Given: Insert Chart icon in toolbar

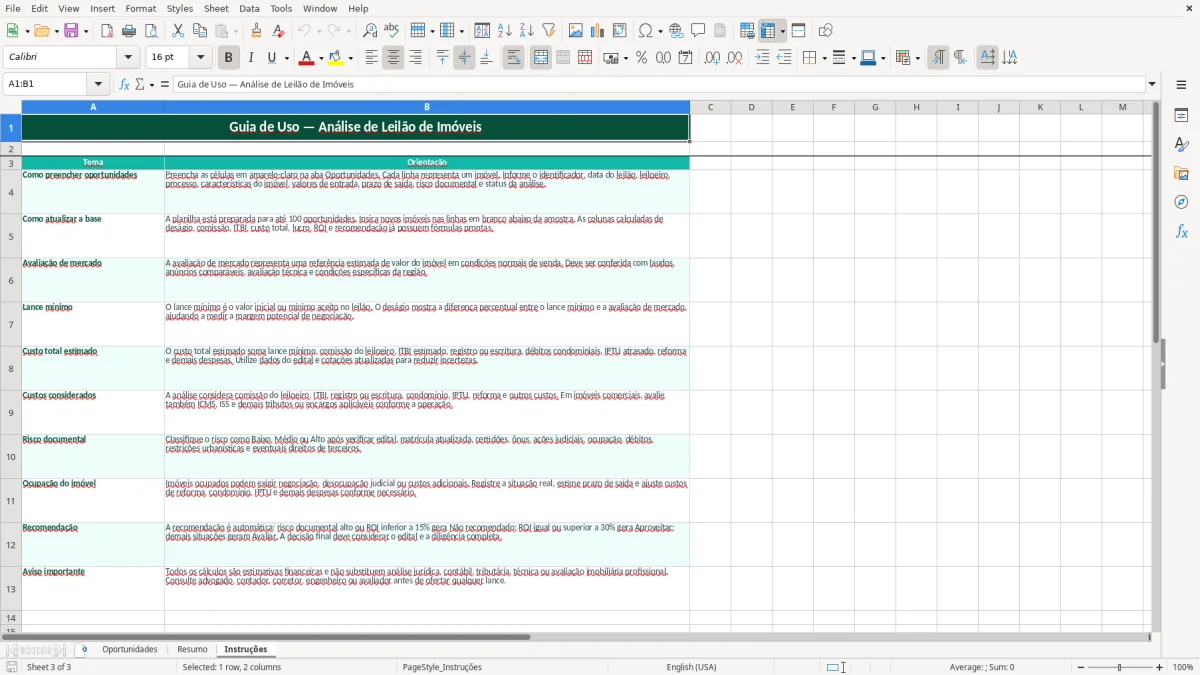Looking at the screenshot, I should pos(598,31).
